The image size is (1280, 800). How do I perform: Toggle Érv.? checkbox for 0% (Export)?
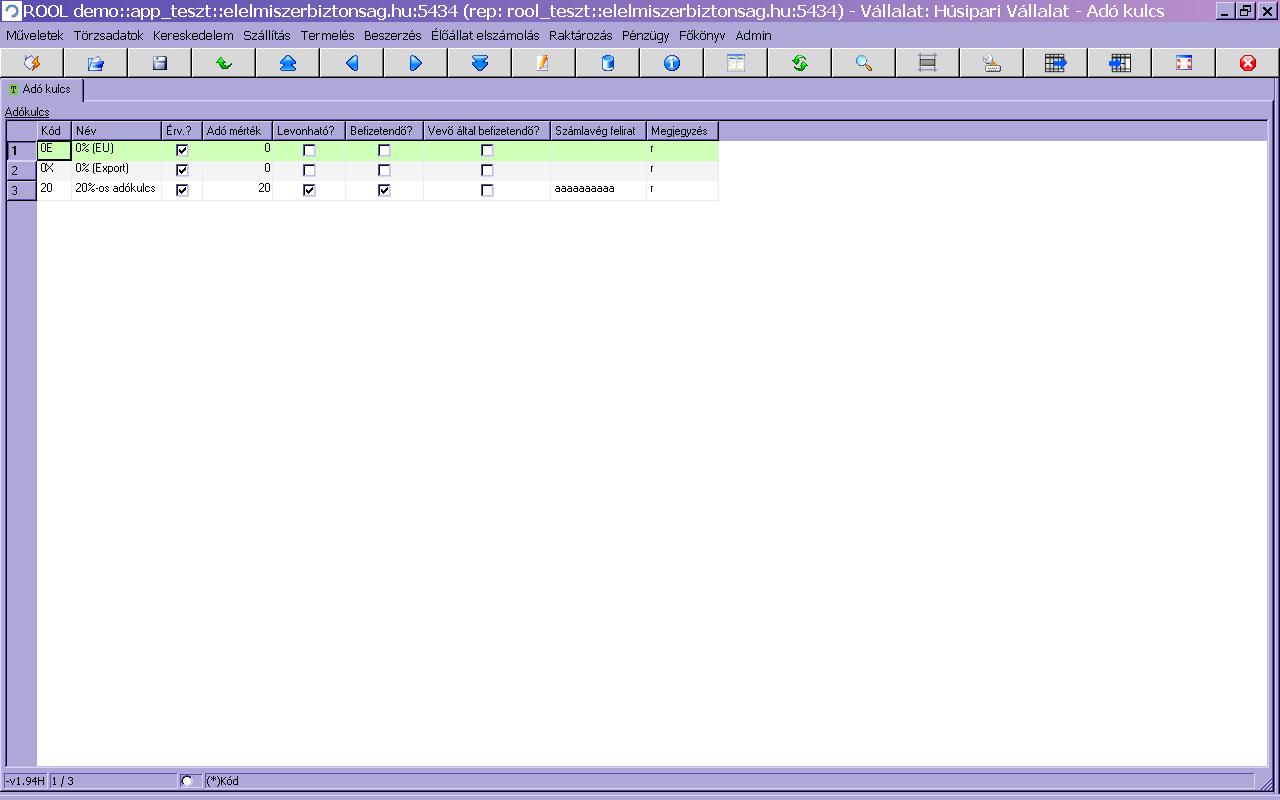click(182, 170)
